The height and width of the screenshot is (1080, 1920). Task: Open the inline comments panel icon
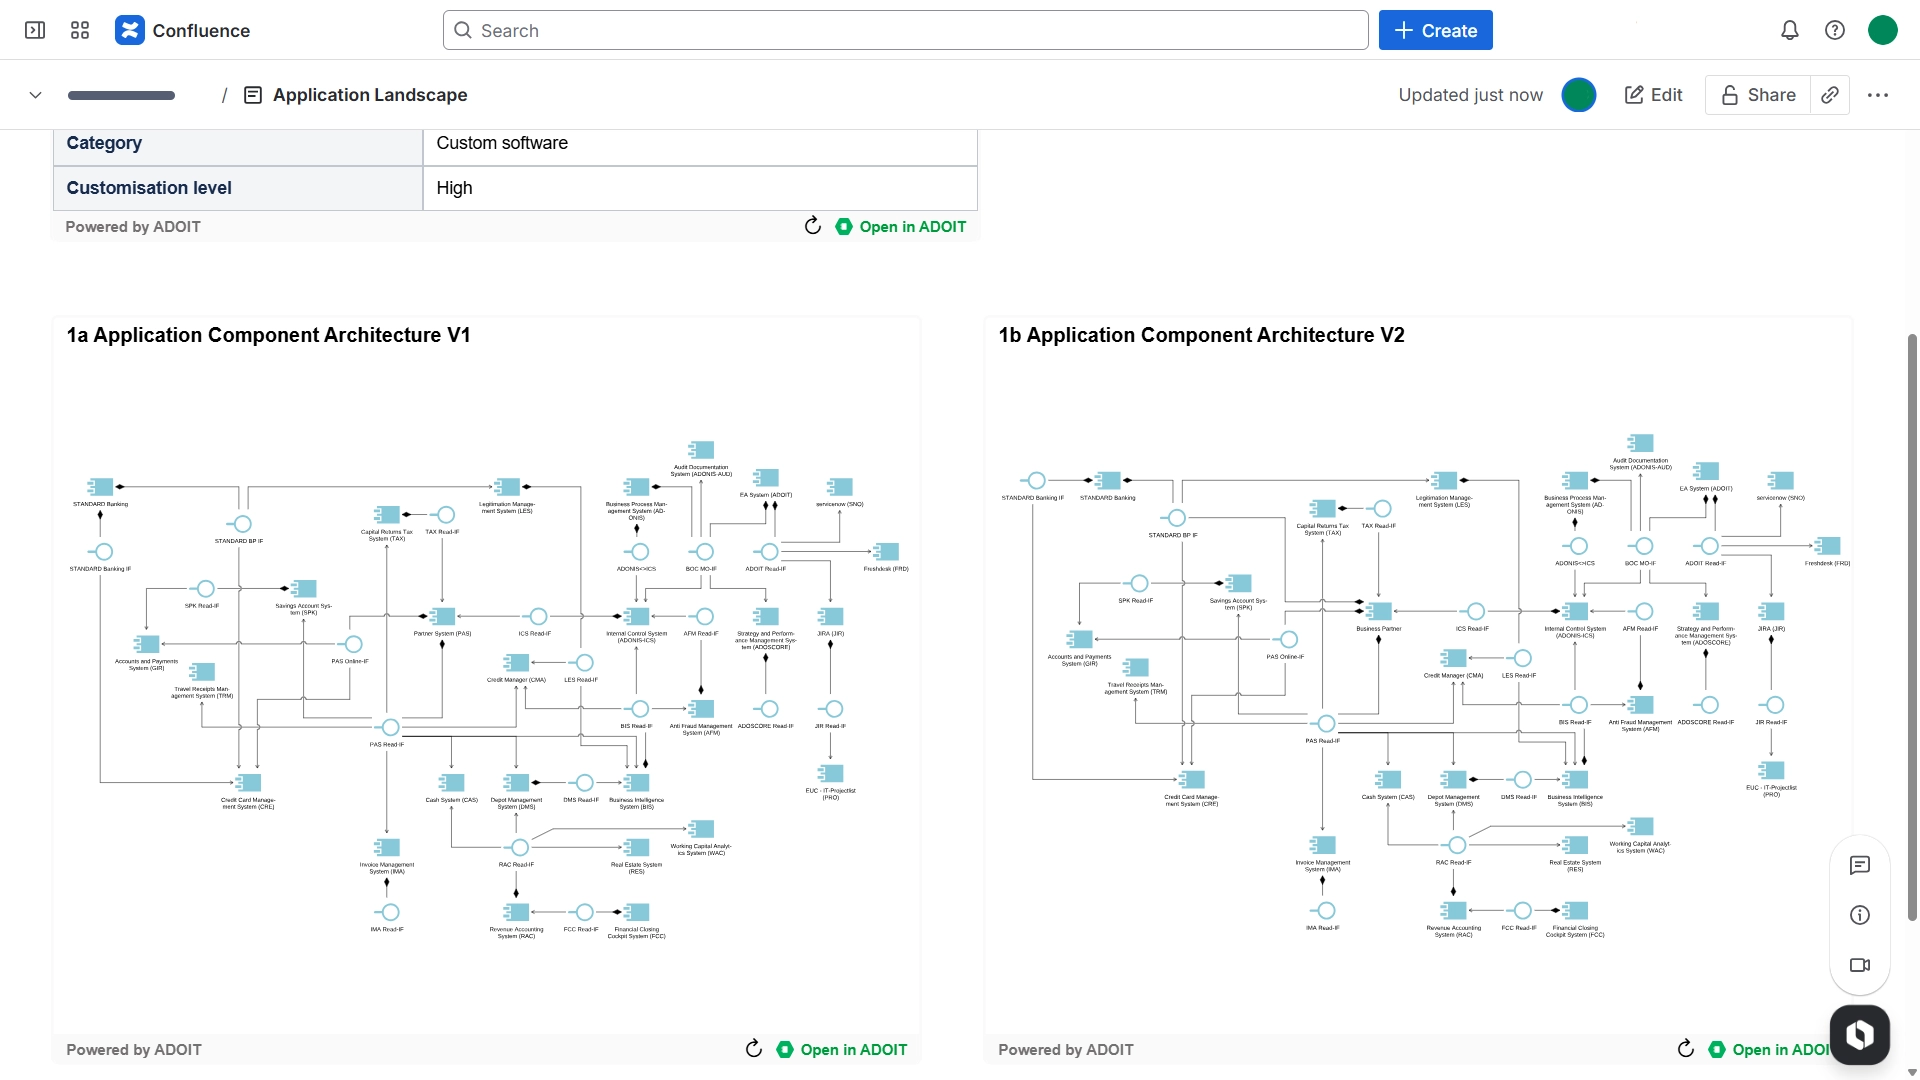pyautogui.click(x=1859, y=865)
